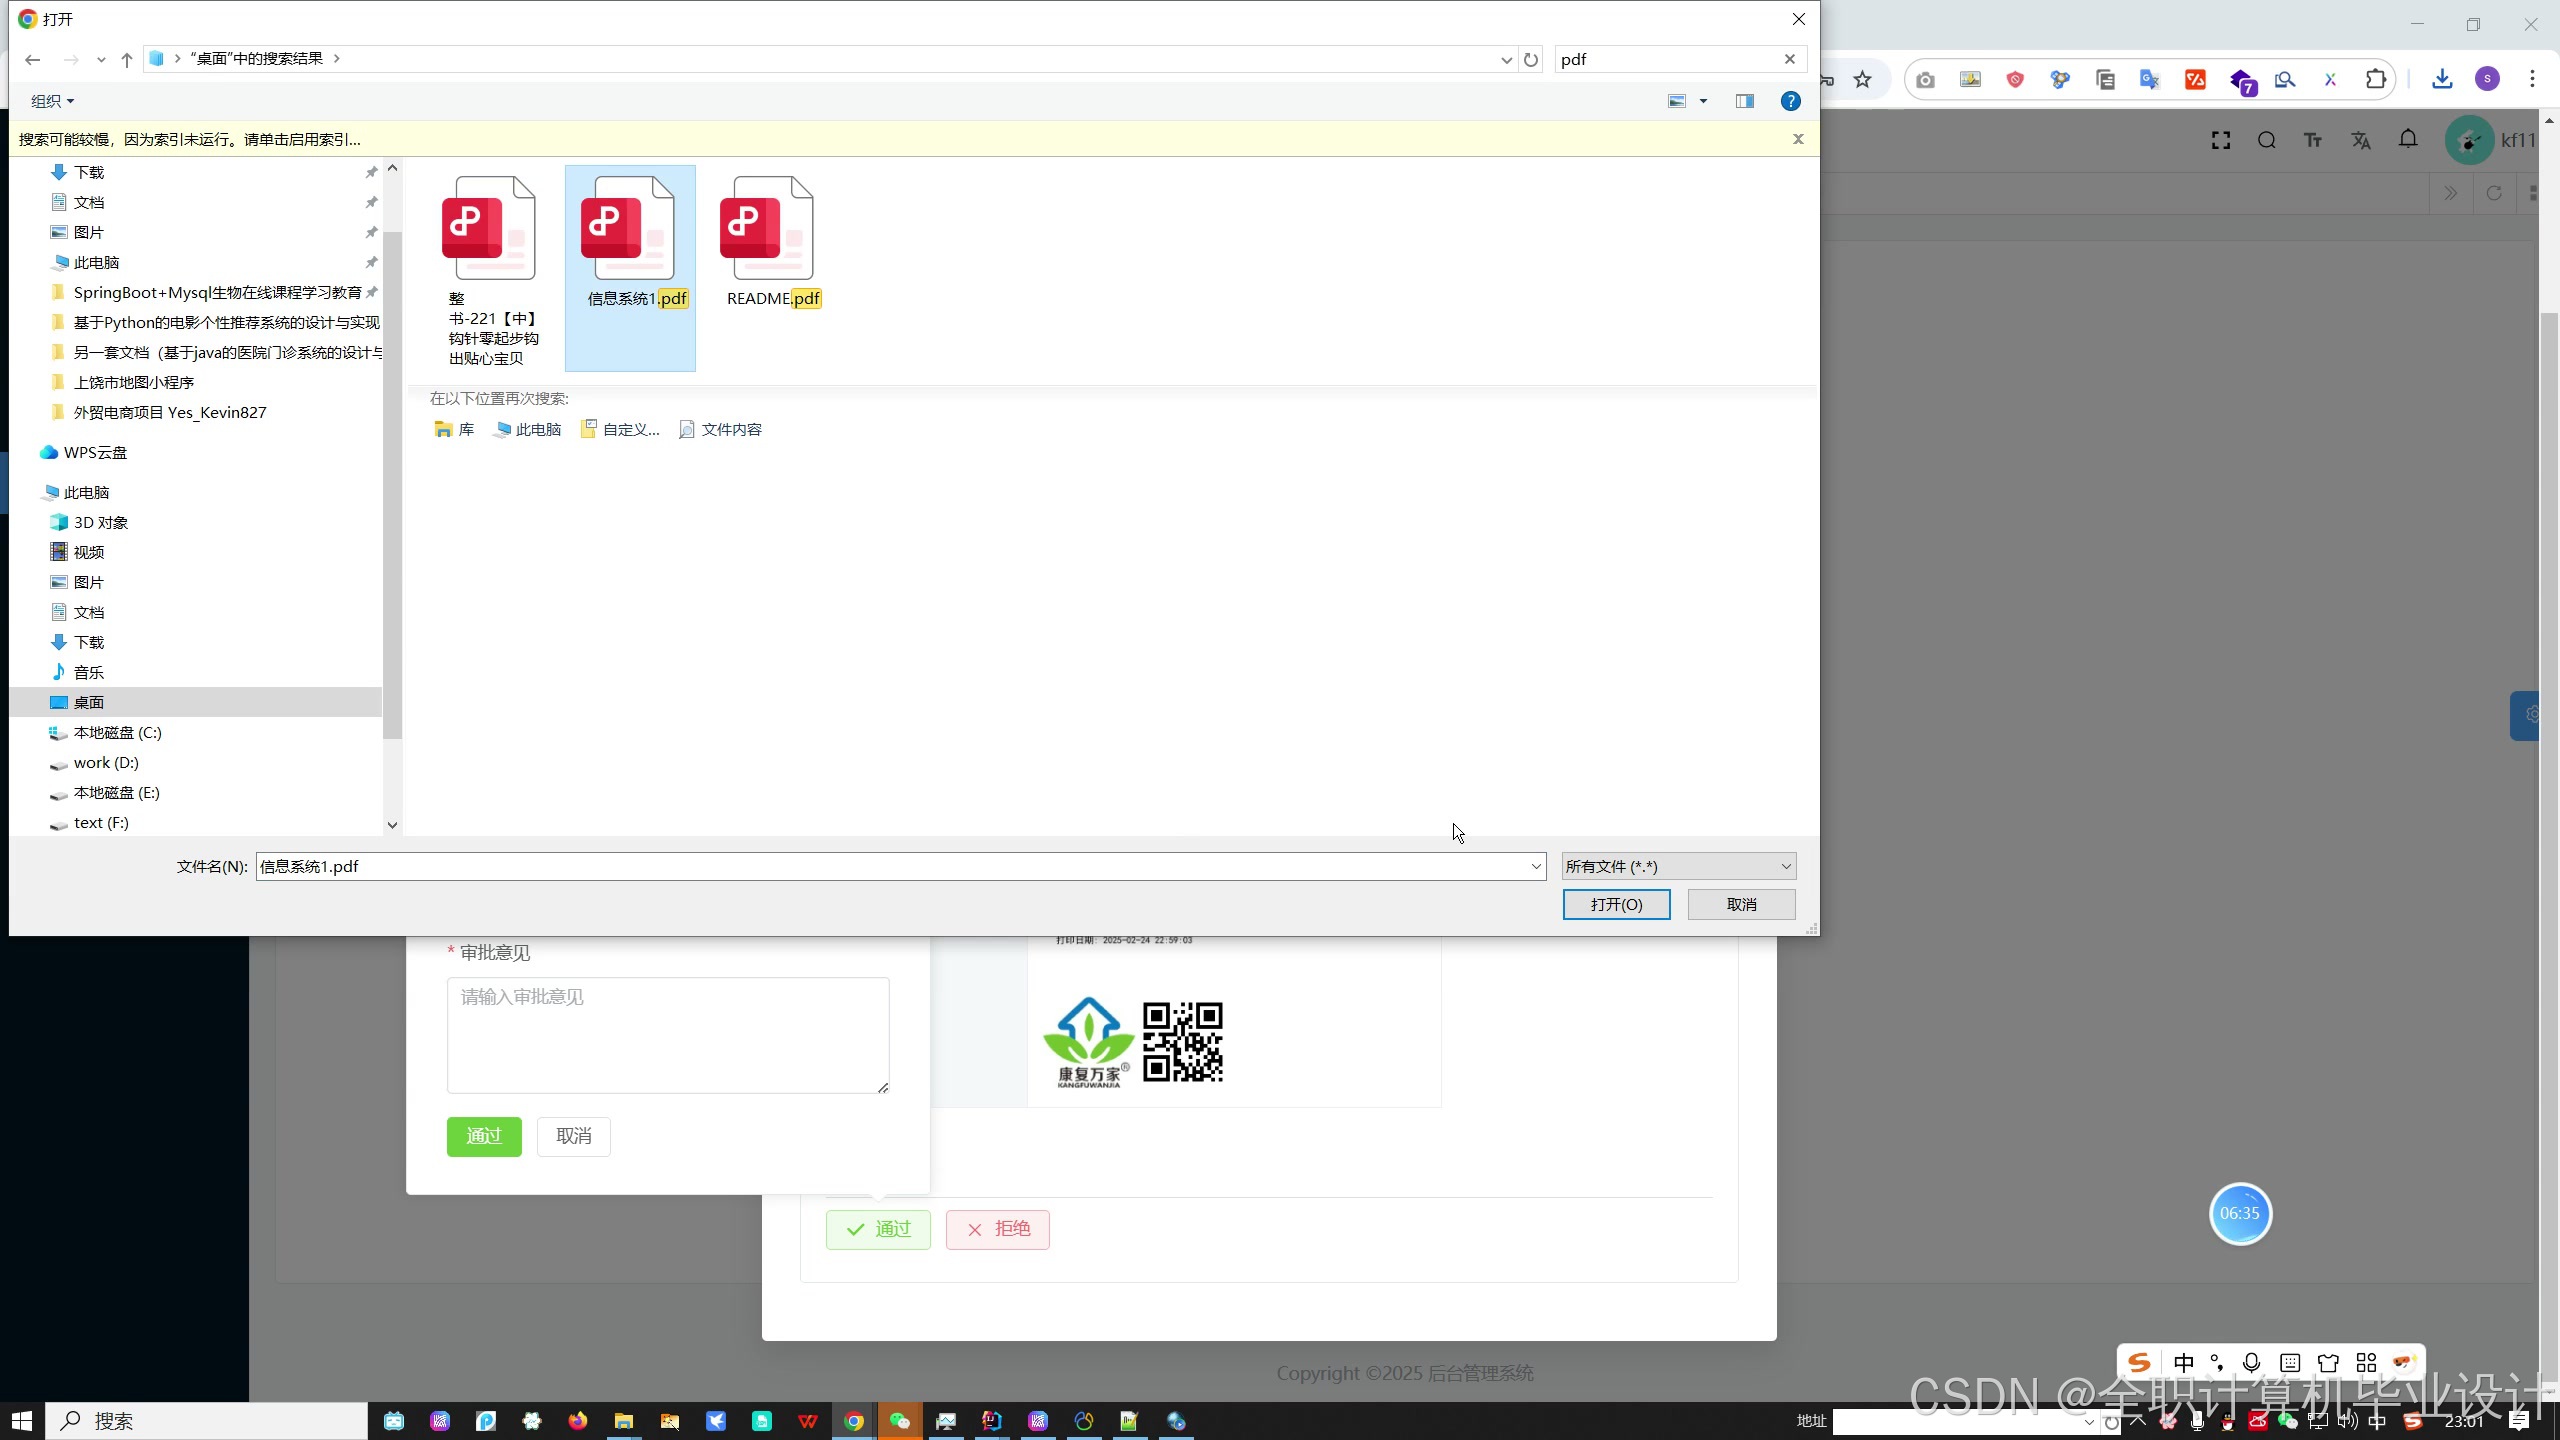Clear the pdf search box
The image size is (2560, 1440).
tap(1790, 59)
